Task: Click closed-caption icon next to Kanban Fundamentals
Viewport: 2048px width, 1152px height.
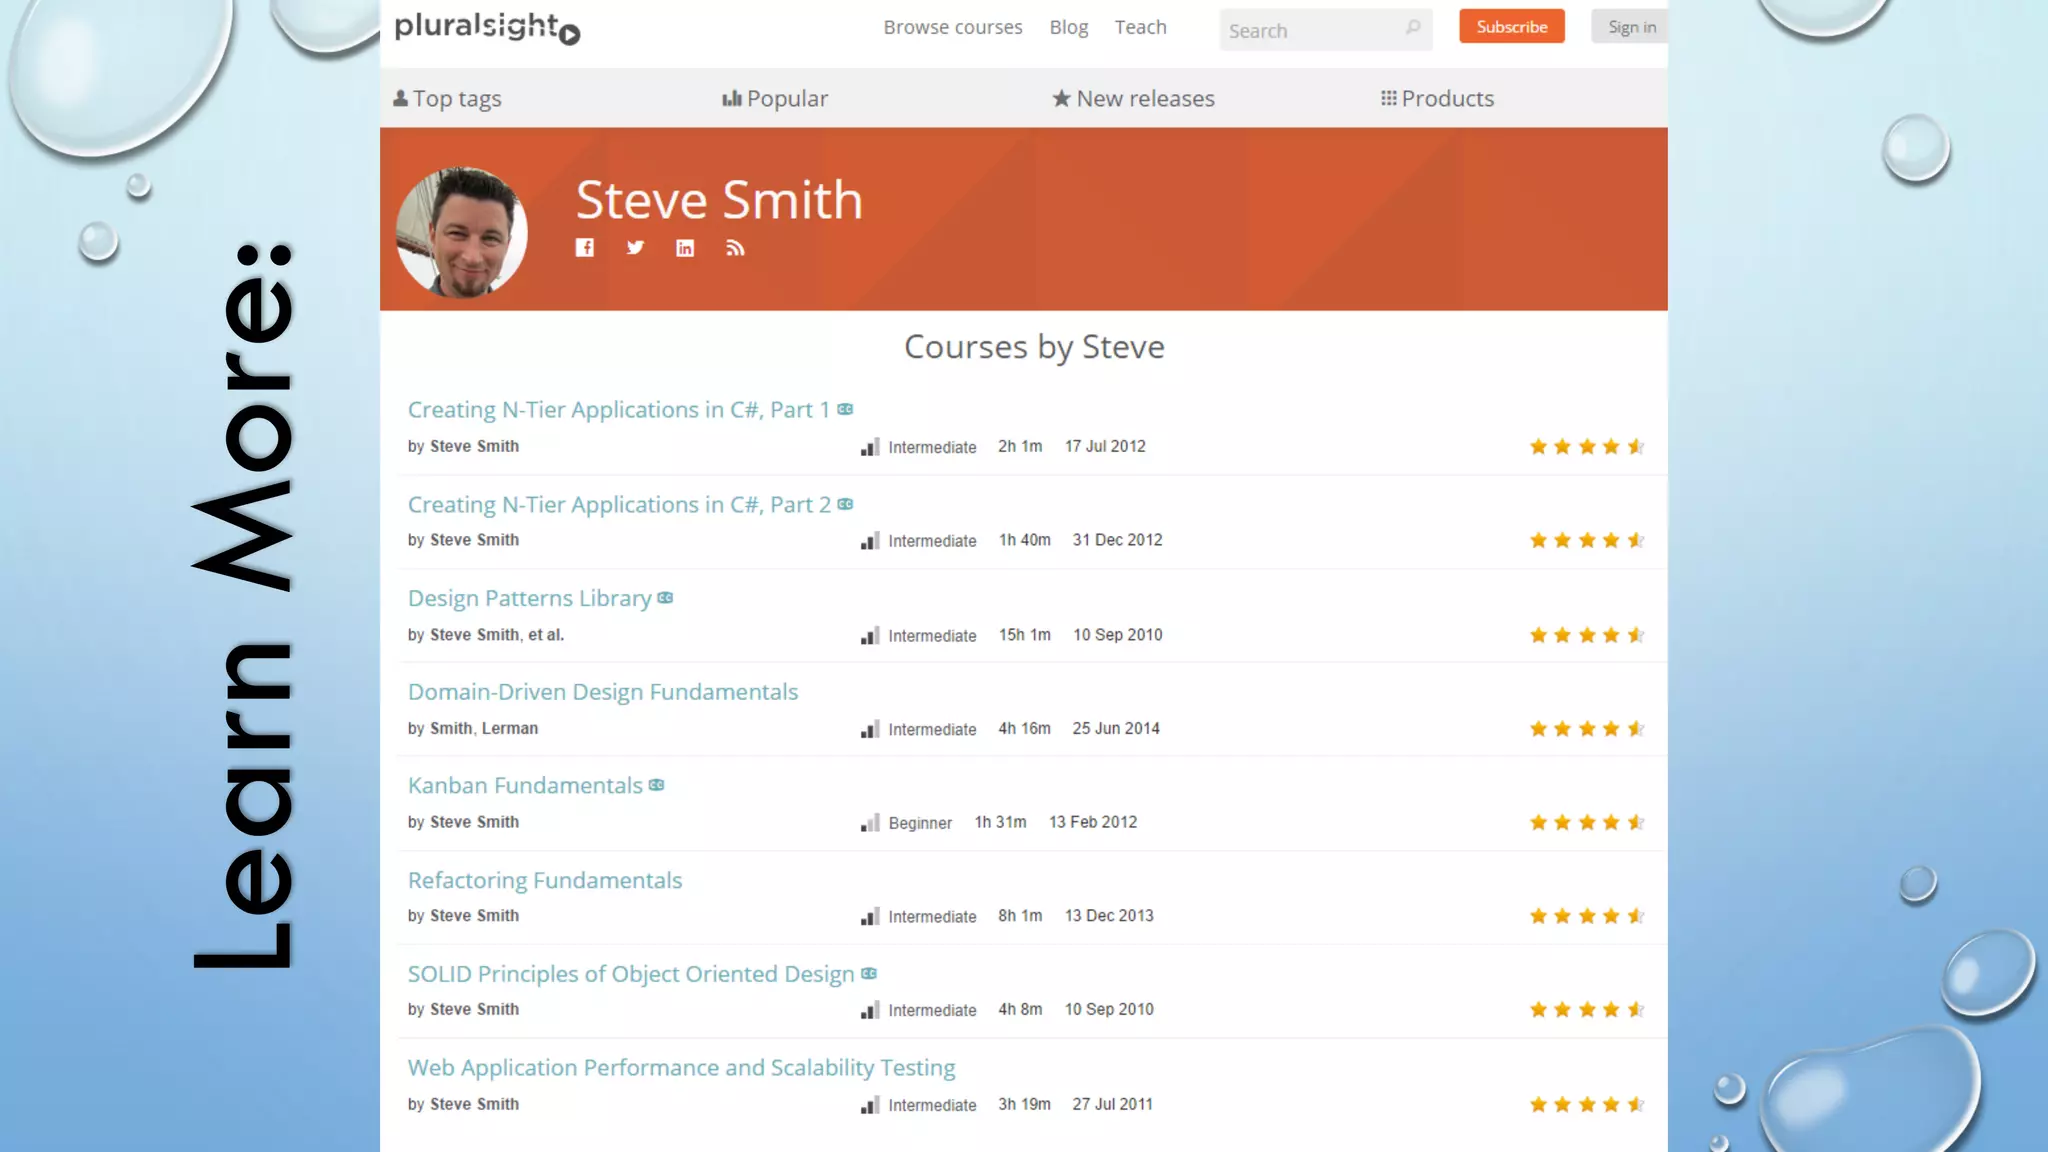Action: pos(657,785)
